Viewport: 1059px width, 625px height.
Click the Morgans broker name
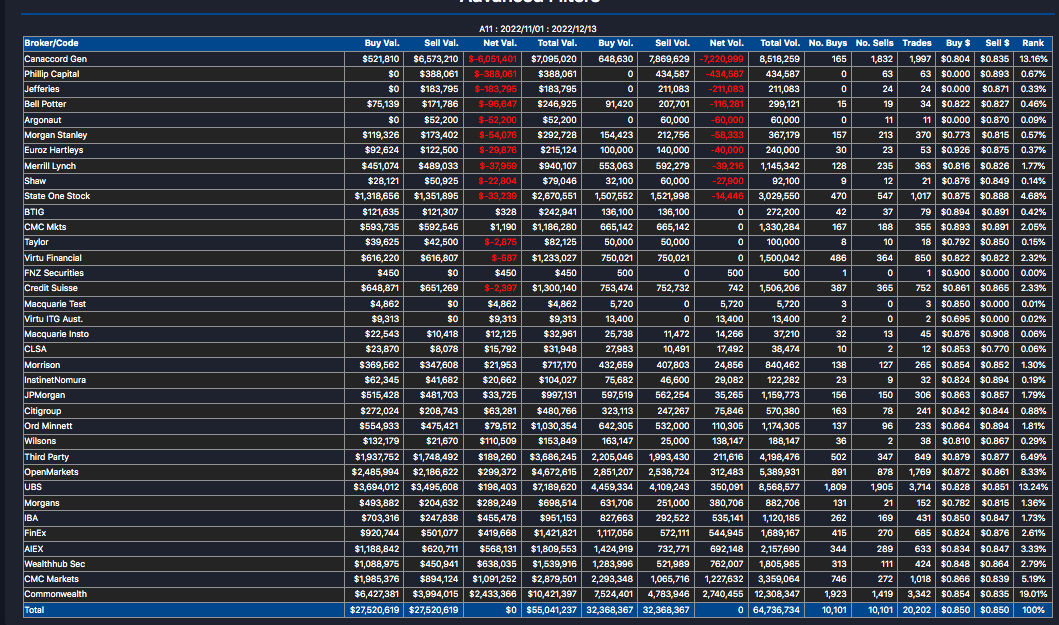tap(42, 503)
